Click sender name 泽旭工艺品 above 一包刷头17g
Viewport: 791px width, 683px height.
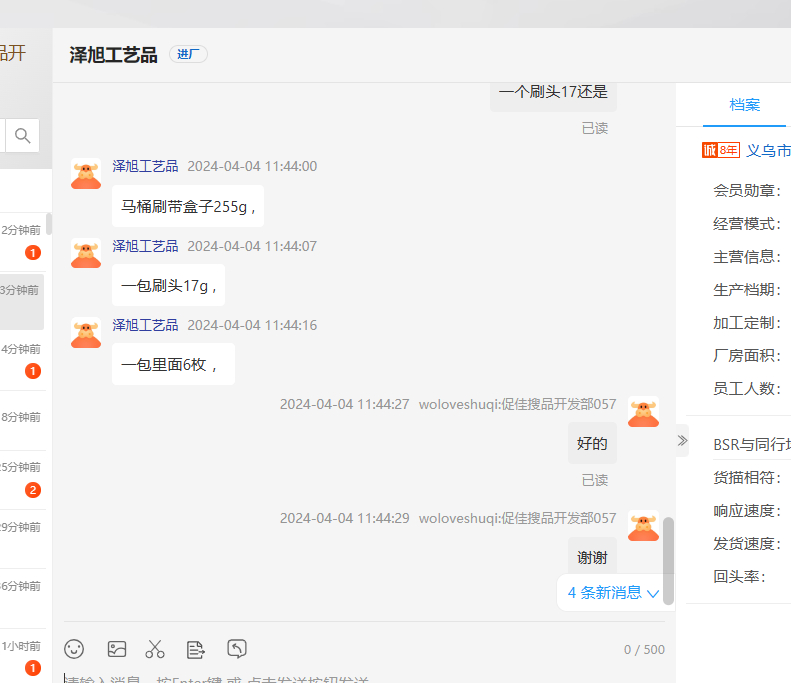tap(145, 246)
